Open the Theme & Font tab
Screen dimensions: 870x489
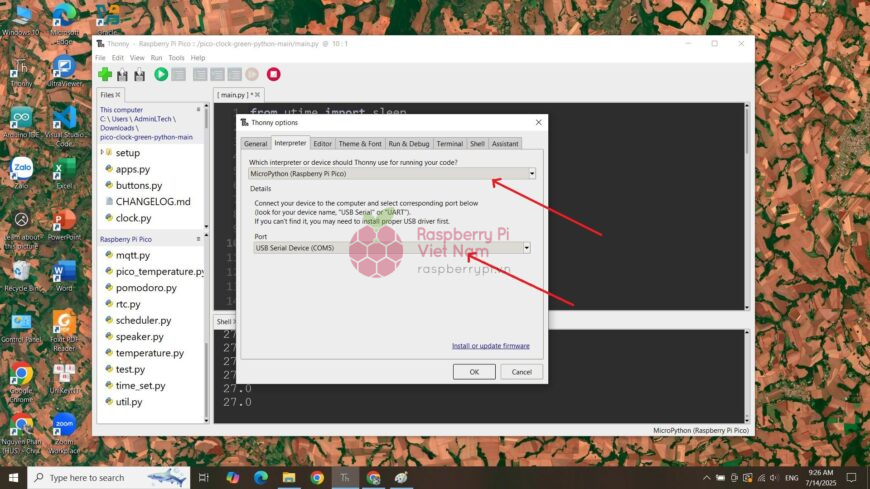pyautogui.click(x=359, y=144)
